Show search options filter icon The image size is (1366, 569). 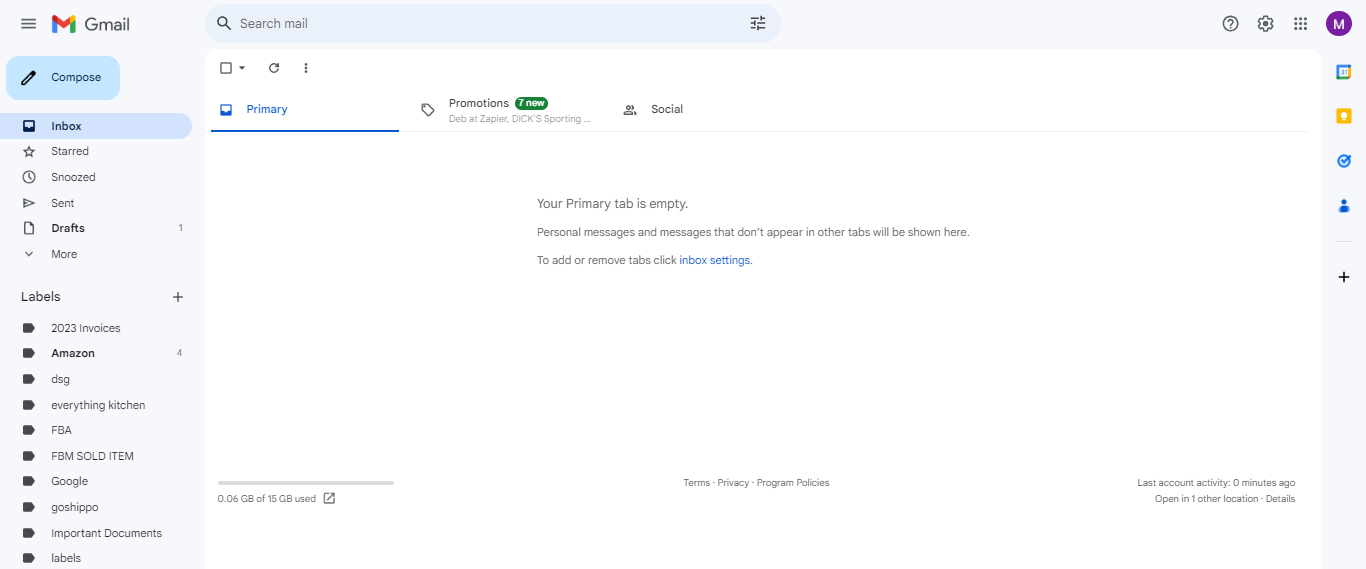[x=758, y=23]
